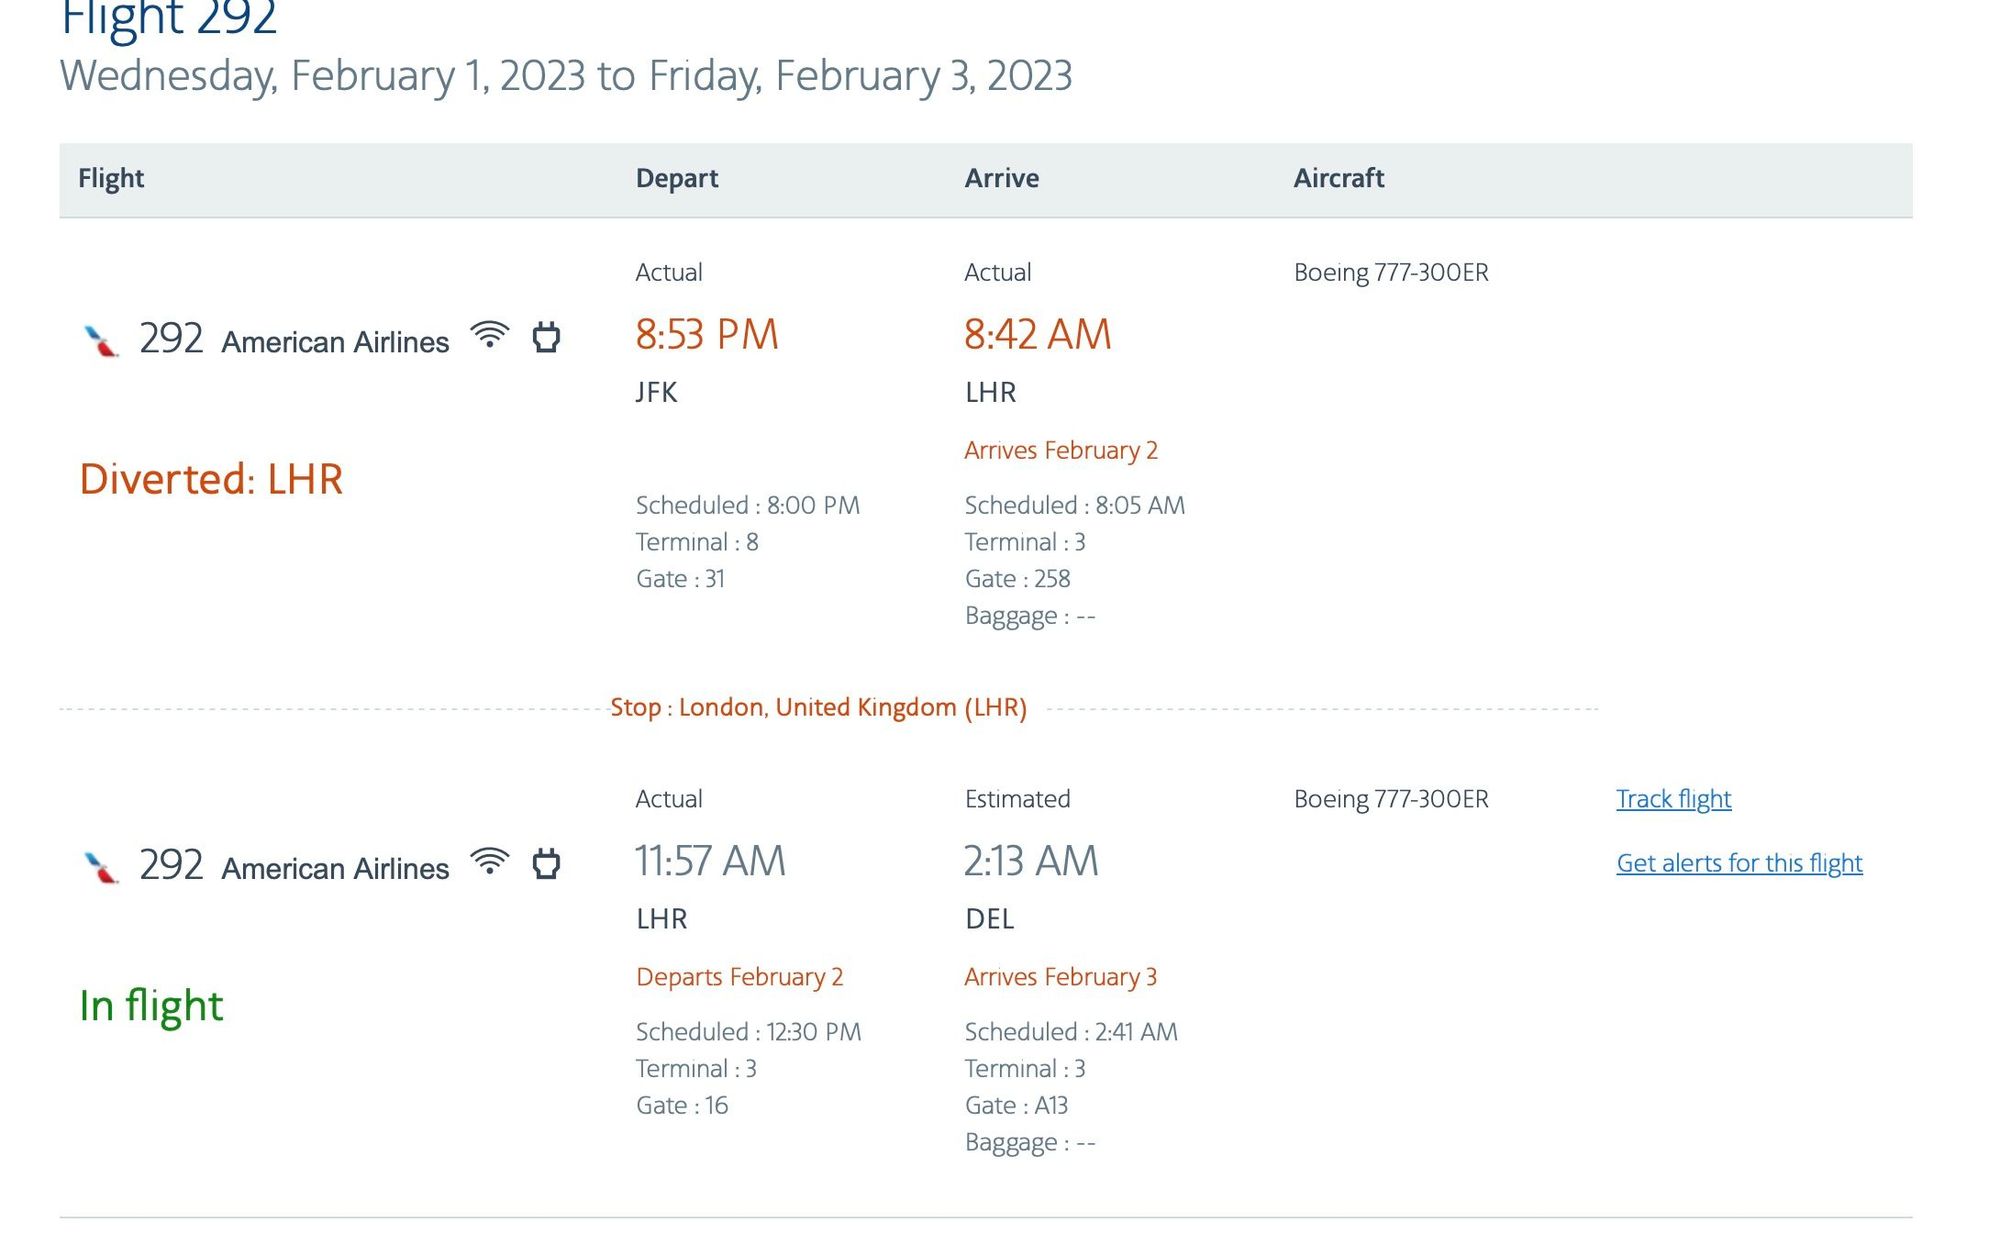
Task: Select the 8:42 AM actual arrival time
Action: 1037,334
